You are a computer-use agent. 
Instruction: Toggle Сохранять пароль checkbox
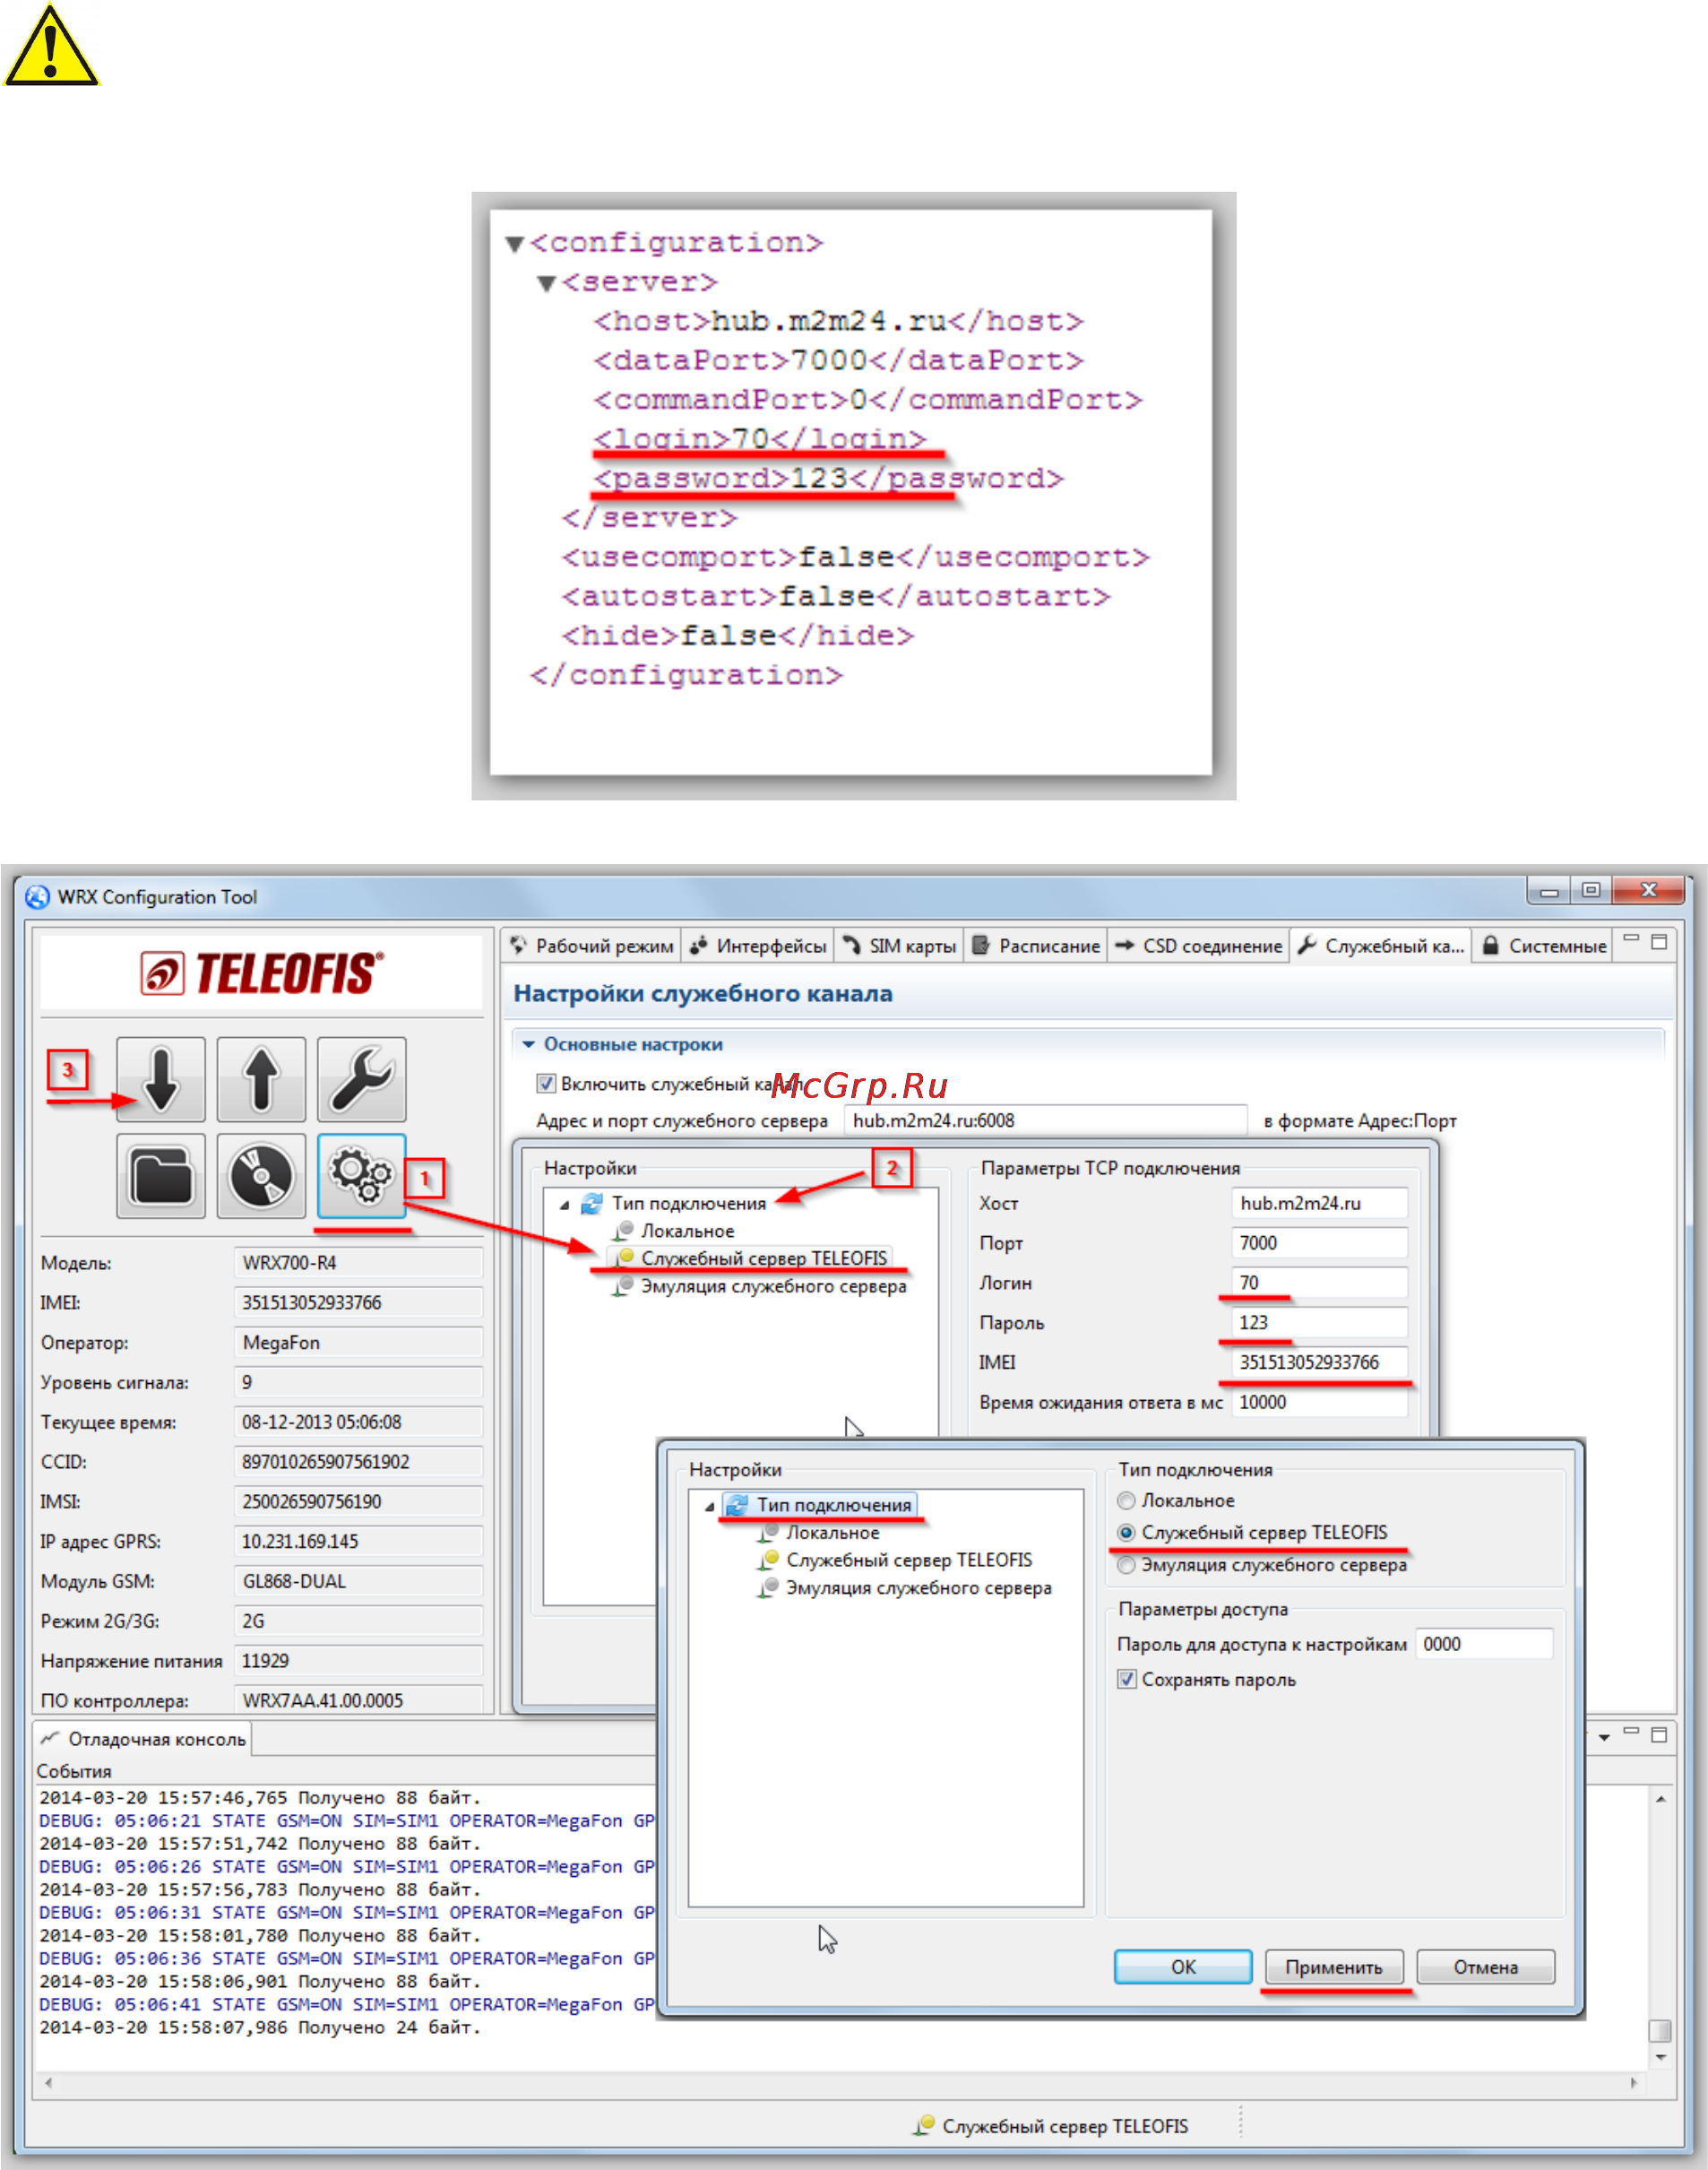[1127, 1680]
